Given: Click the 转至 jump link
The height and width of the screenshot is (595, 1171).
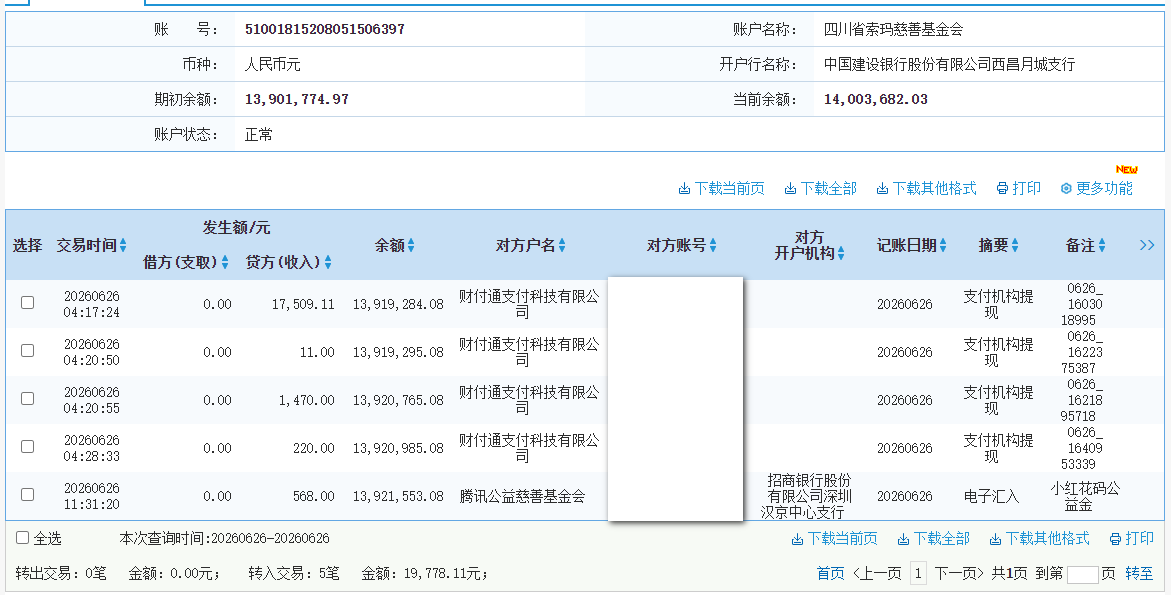Looking at the screenshot, I should coord(1139,573).
